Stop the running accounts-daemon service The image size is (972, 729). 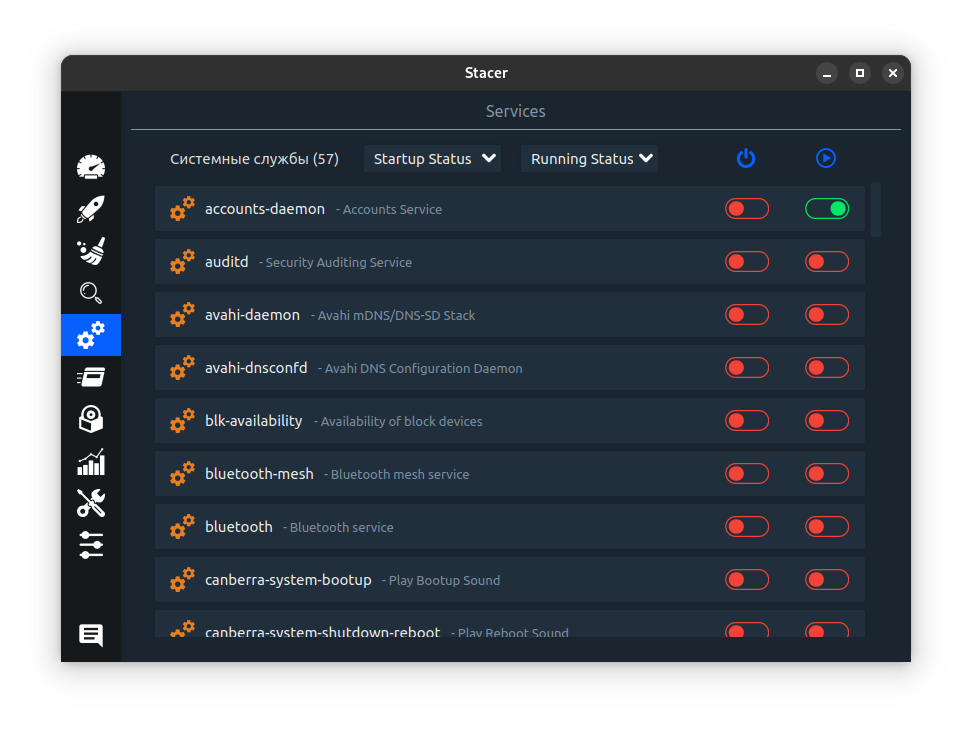tap(827, 209)
